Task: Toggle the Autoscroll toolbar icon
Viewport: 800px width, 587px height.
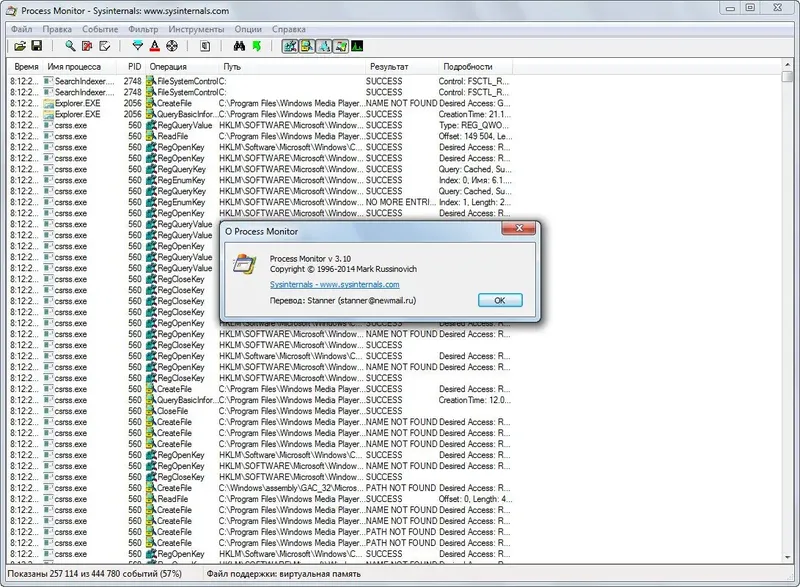Action: click(87, 46)
